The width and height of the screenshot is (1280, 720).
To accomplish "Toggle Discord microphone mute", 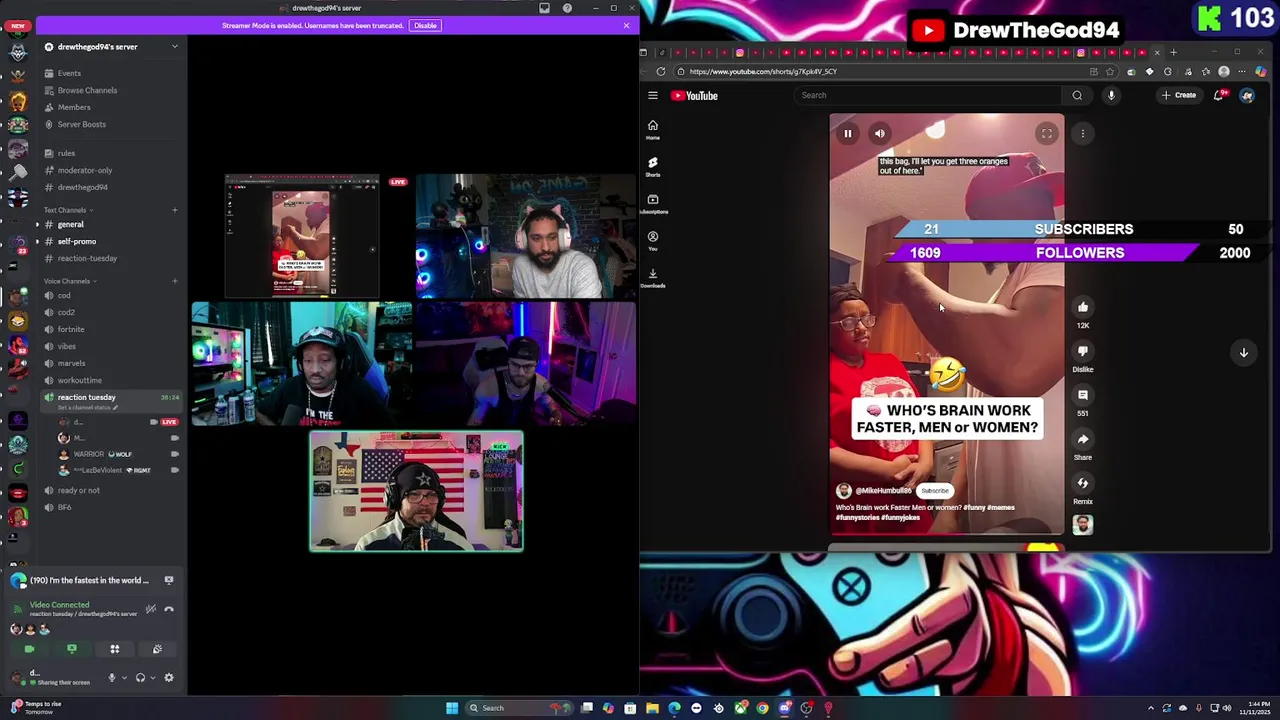I will tap(112, 677).
